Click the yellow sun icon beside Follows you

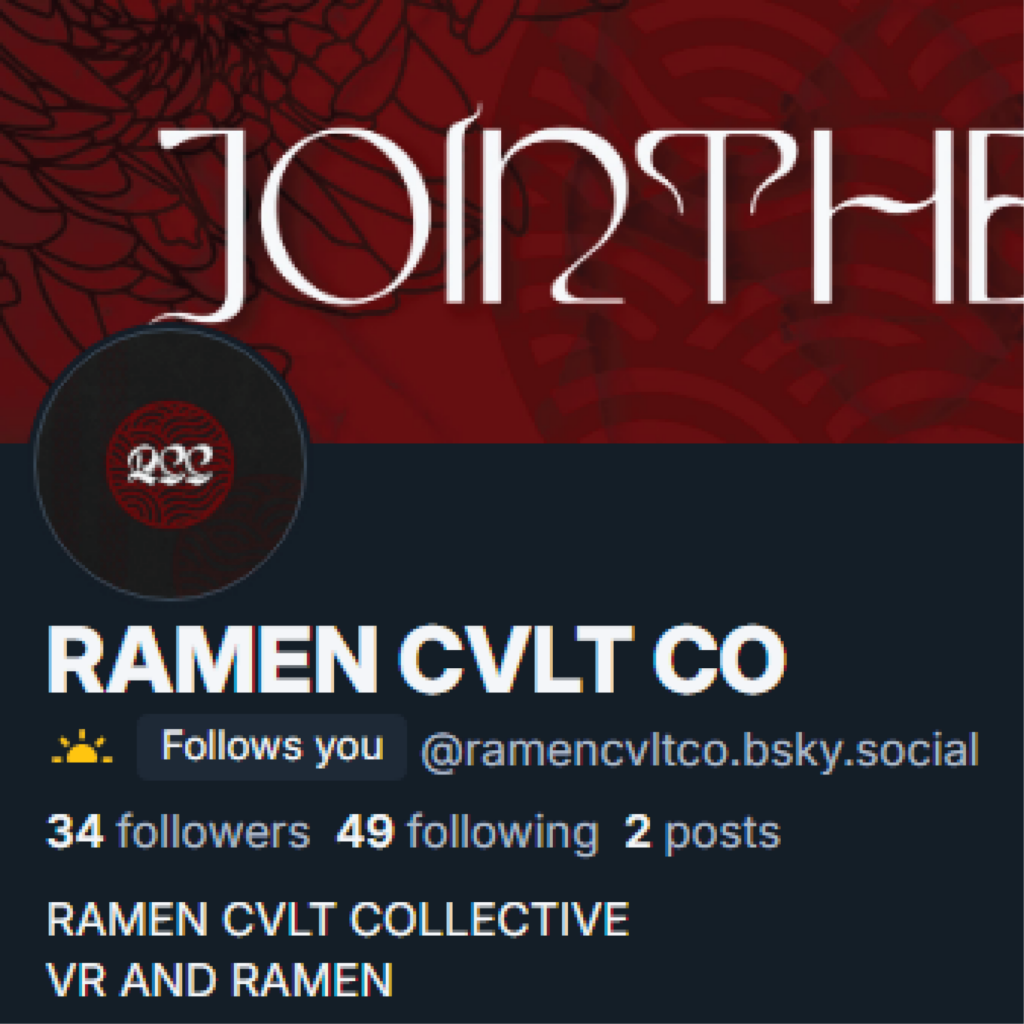click(x=82, y=747)
